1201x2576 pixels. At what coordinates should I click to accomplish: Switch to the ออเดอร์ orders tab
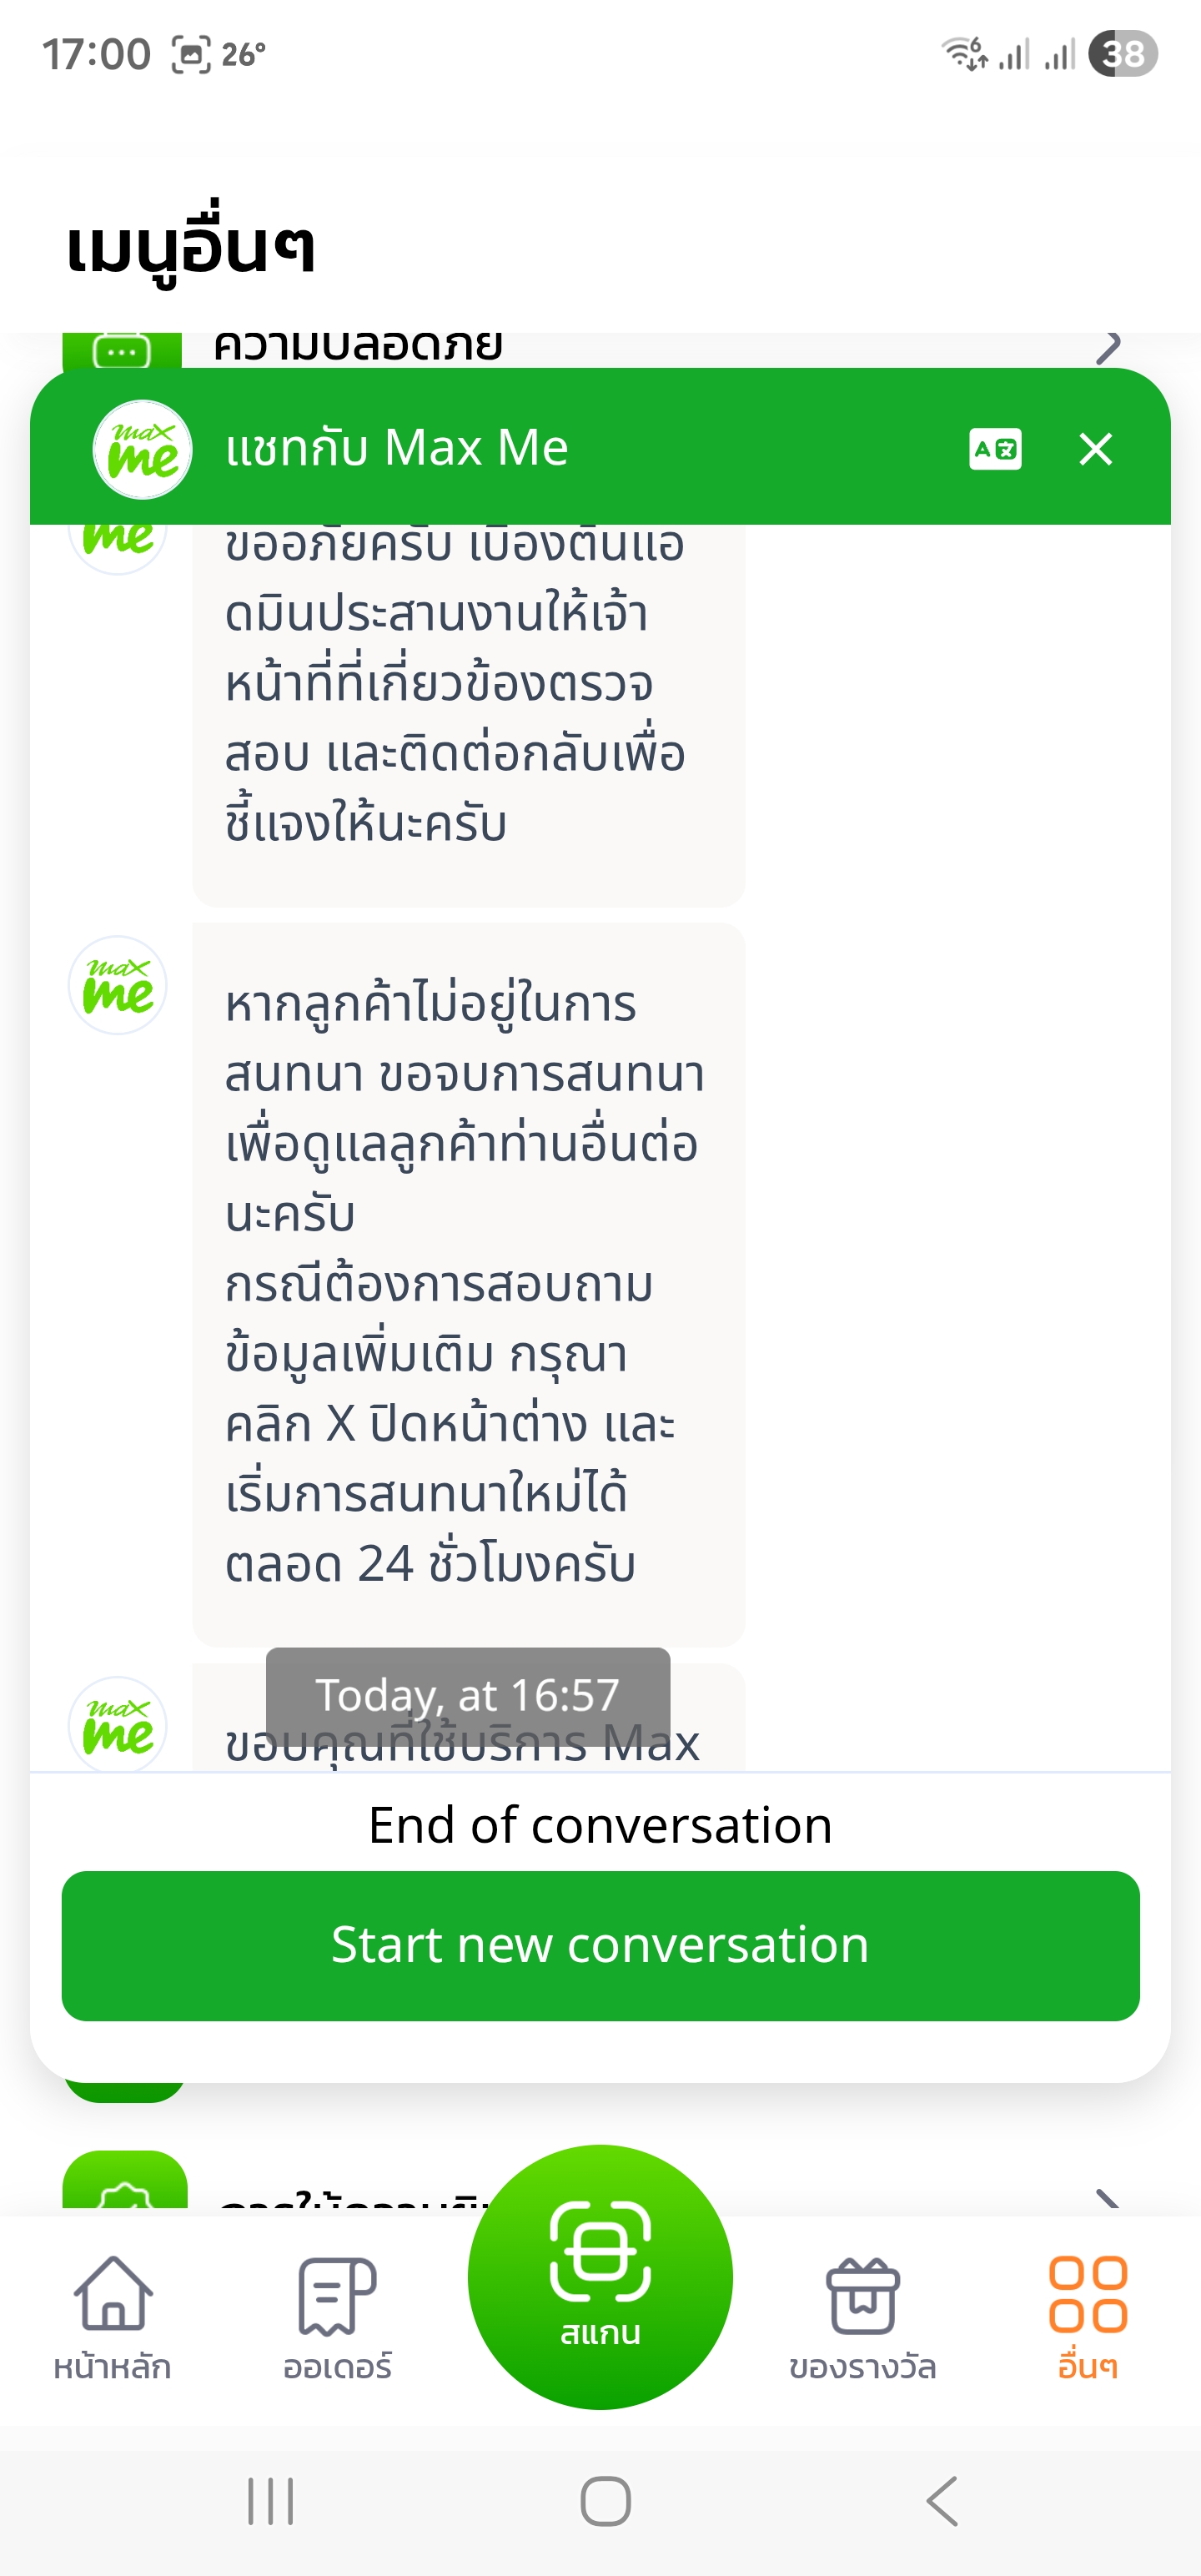[x=337, y=2317]
